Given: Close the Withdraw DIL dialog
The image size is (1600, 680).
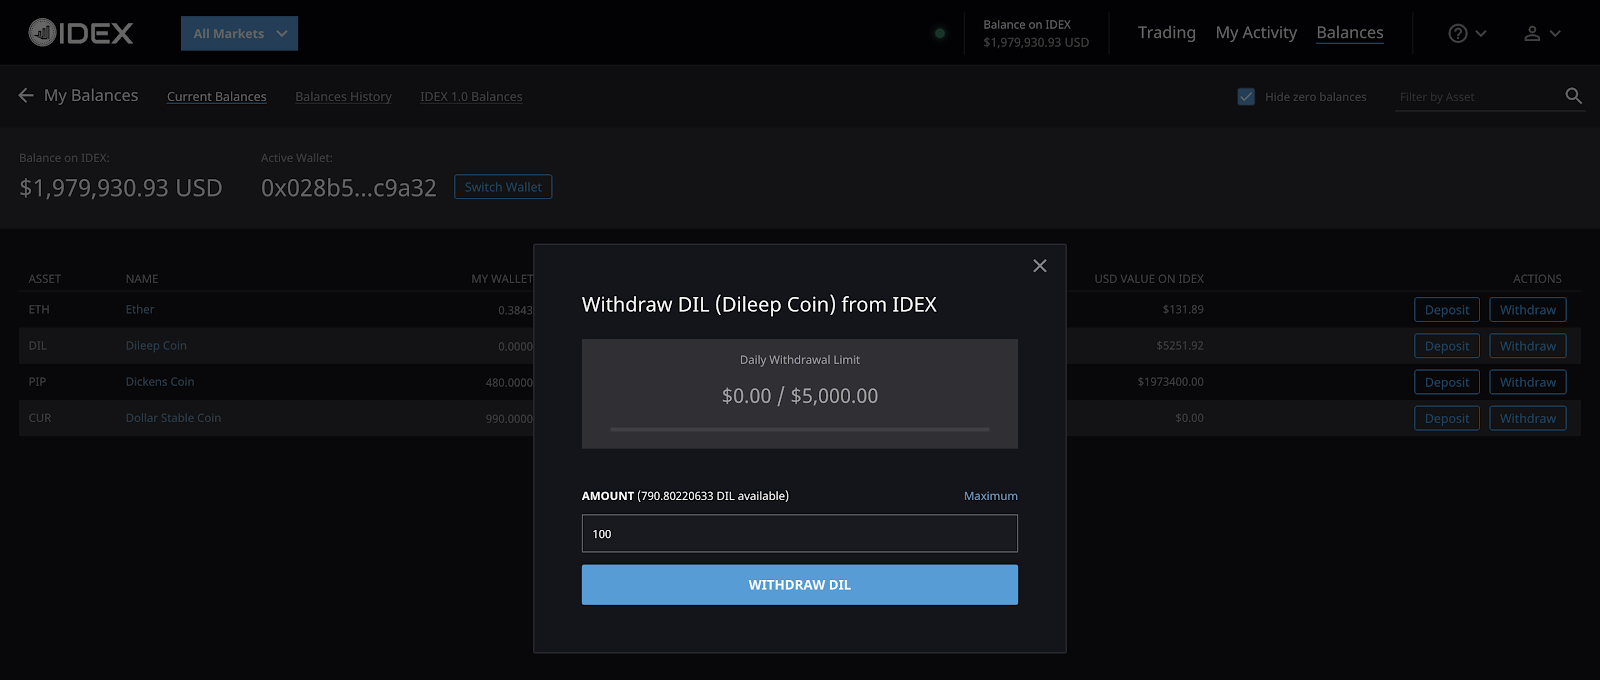Looking at the screenshot, I should pos(1040,265).
